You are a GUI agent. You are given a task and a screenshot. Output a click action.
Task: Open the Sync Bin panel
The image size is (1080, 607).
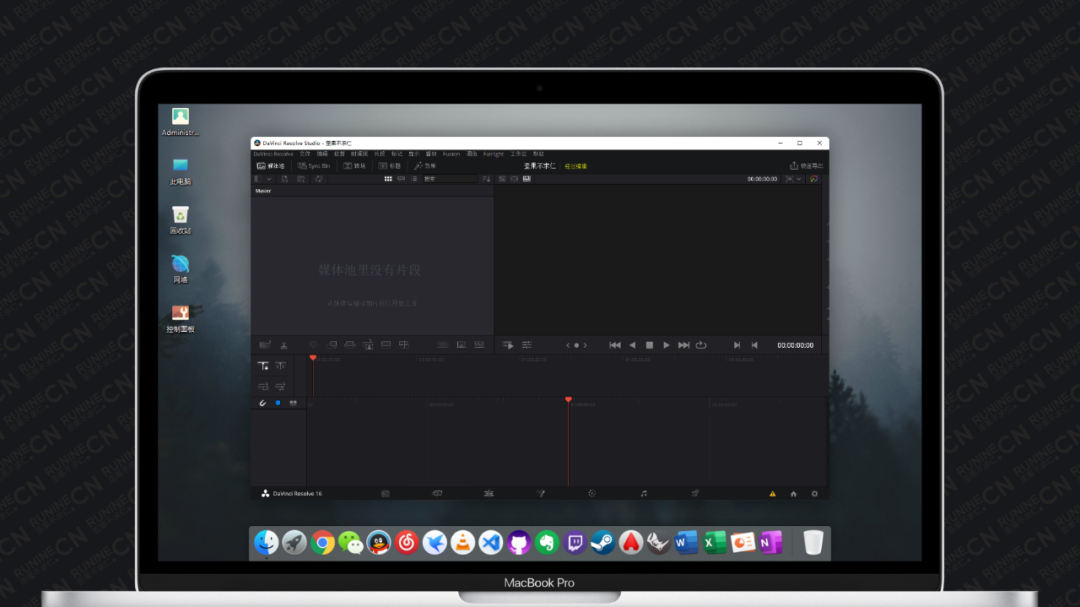point(314,165)
